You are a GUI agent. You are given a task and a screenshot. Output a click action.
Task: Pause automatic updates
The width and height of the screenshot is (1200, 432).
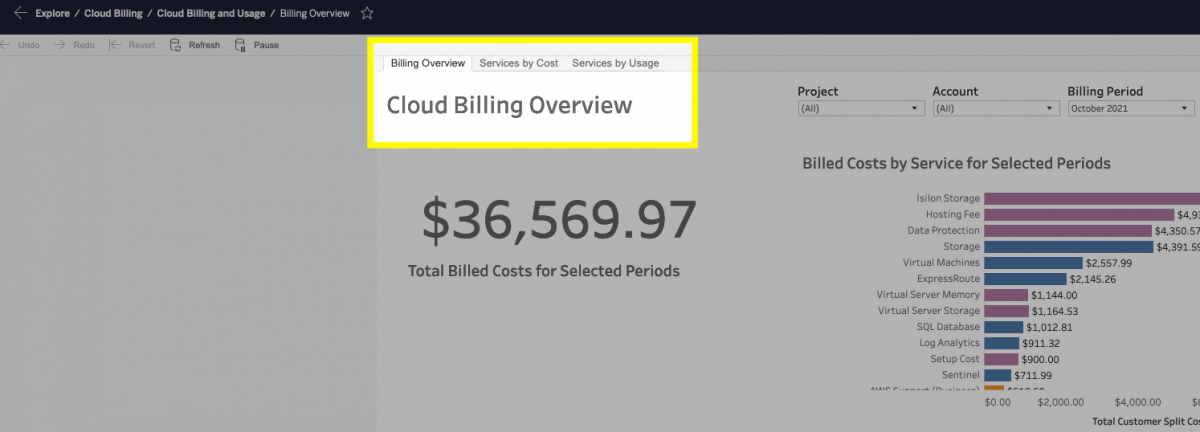point(256,45)
